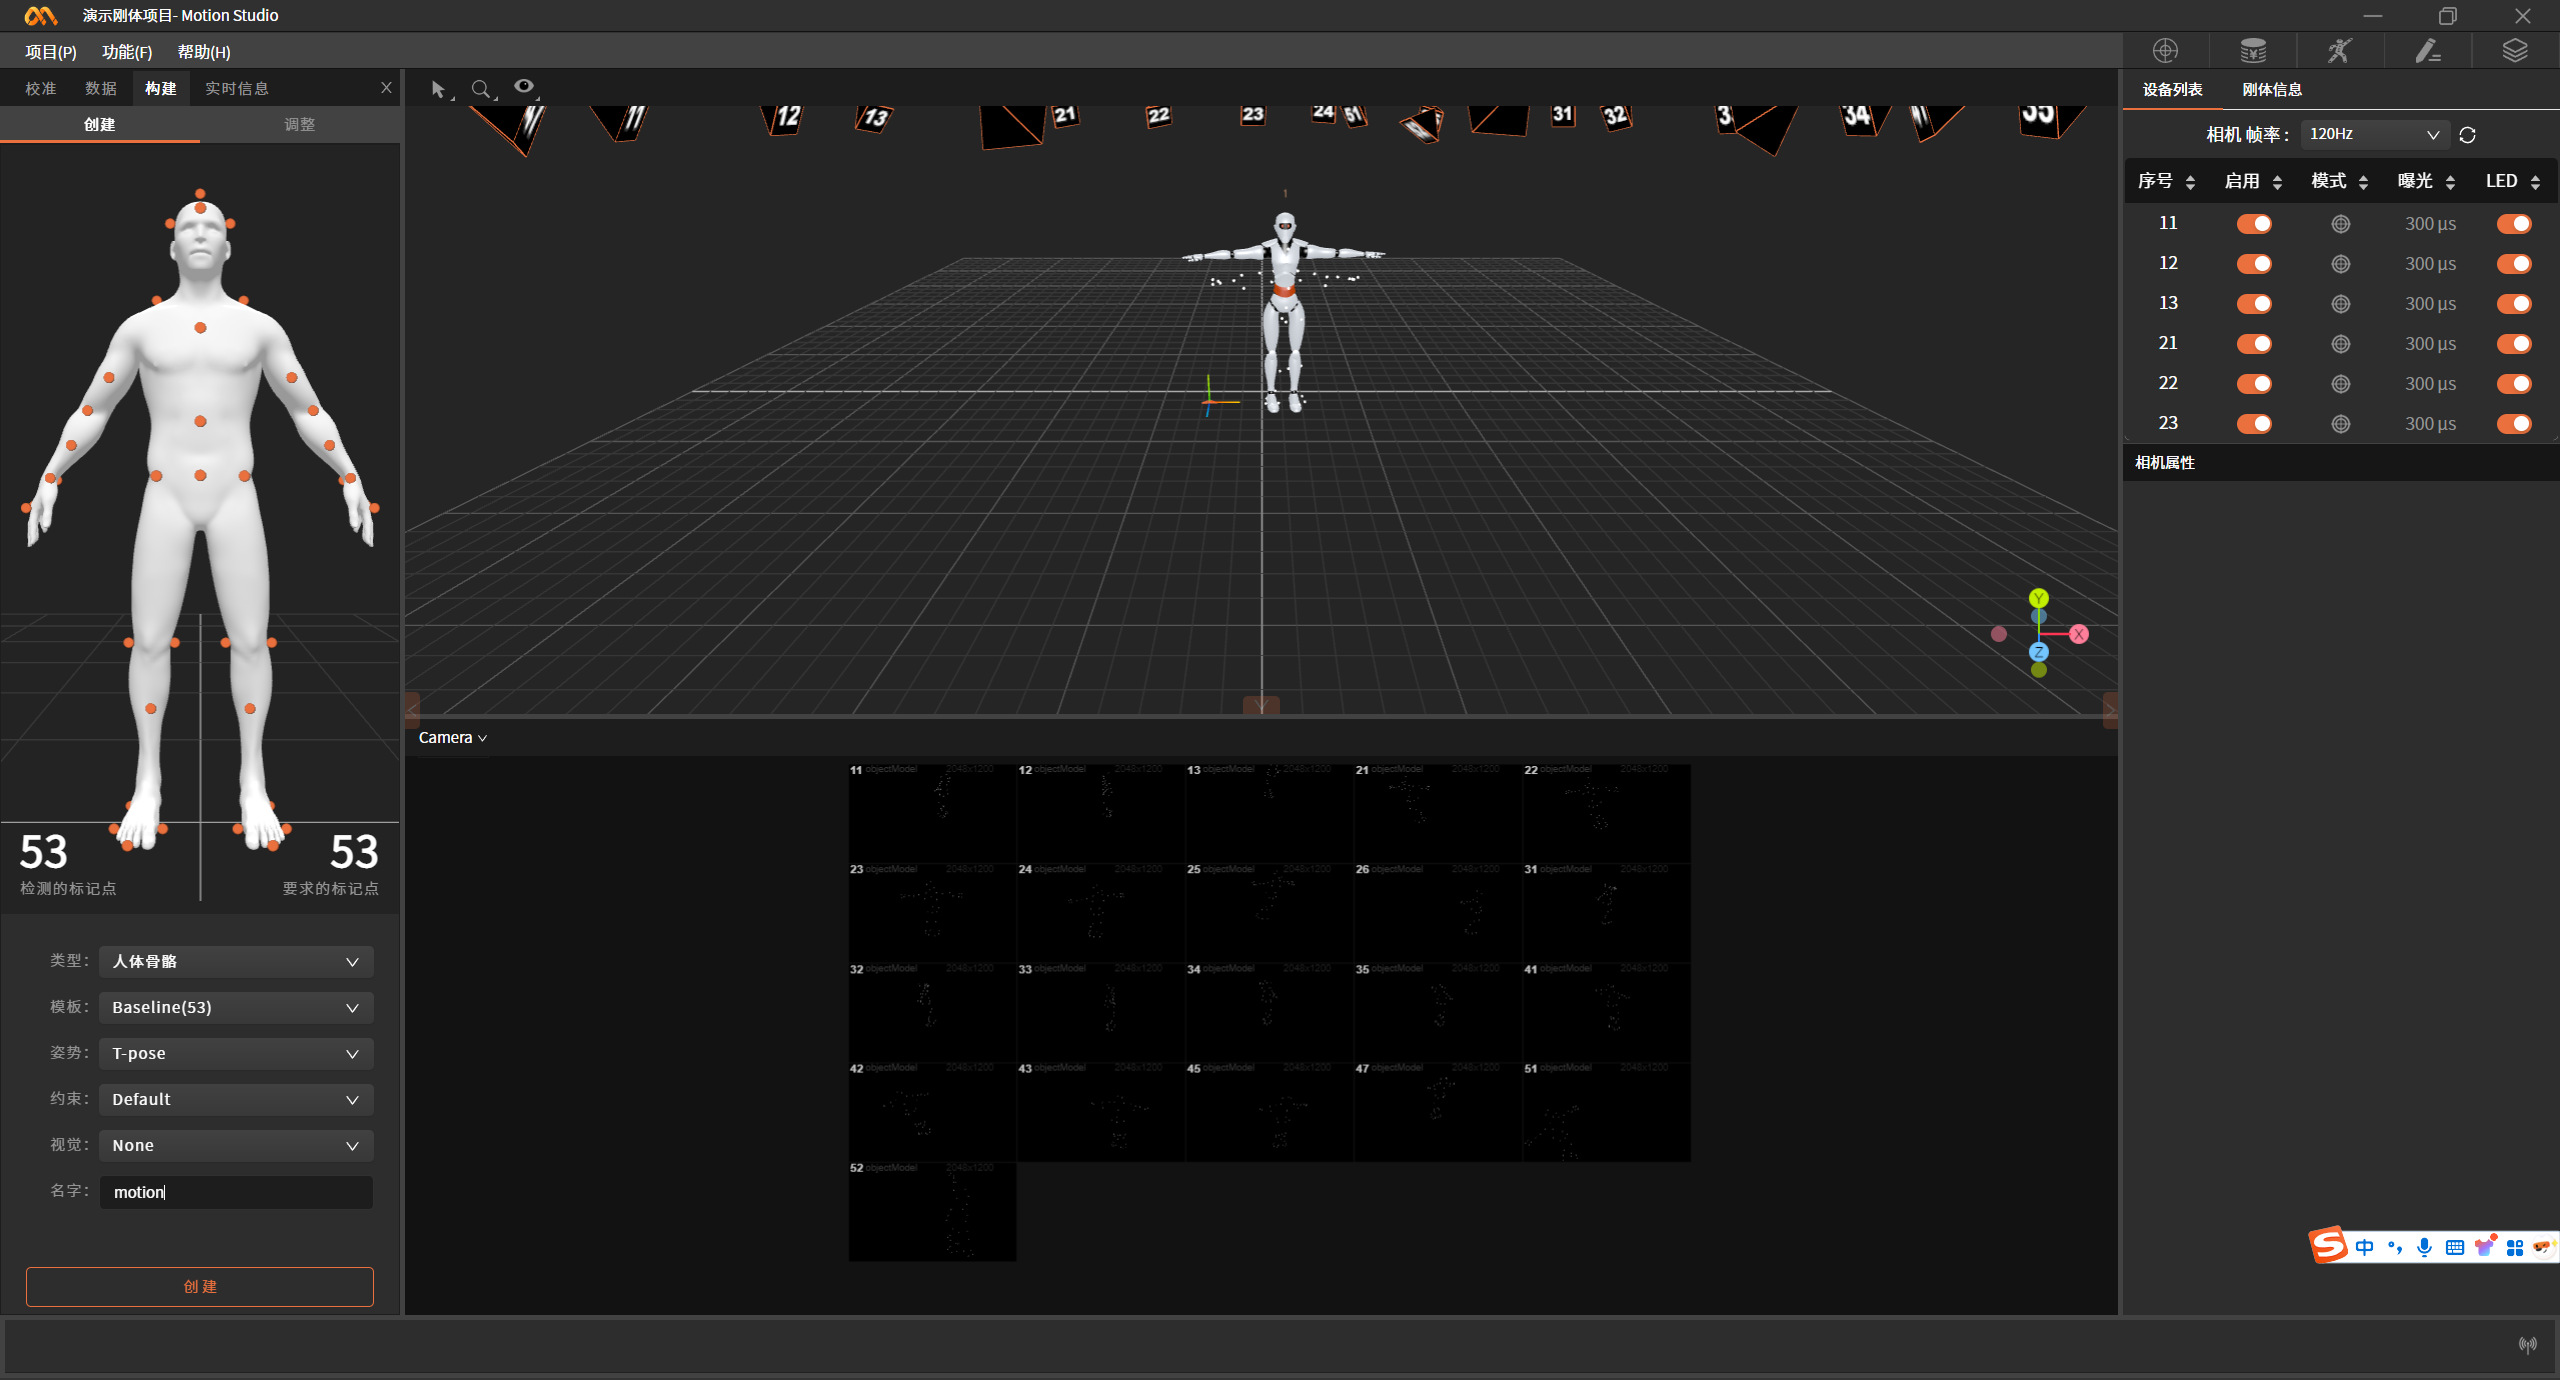Click the name field containing motion
2560x1380 pixels.
click(x=236, y=1192)
